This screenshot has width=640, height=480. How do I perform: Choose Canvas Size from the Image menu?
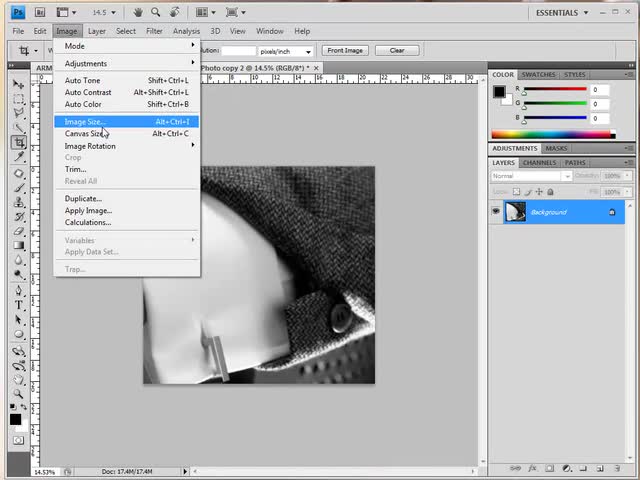tap(85, 133)
